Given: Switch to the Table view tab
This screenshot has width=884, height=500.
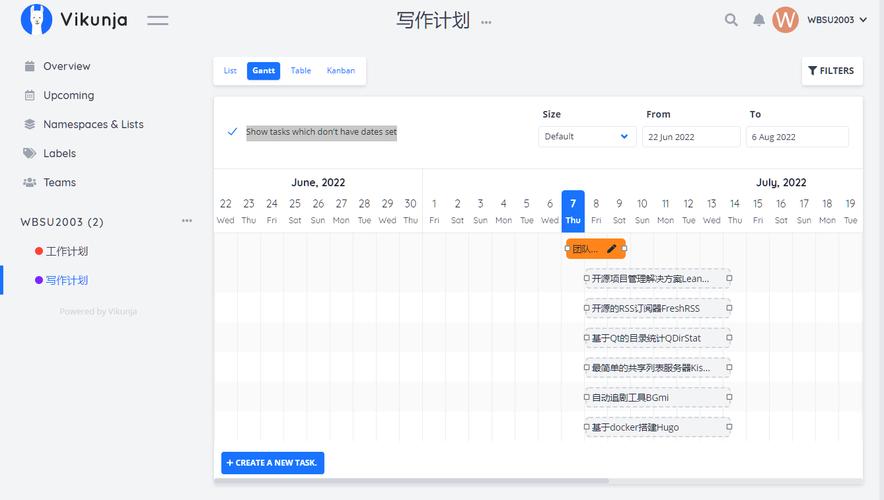Looking at the screenshot, I should pos(301,70).
